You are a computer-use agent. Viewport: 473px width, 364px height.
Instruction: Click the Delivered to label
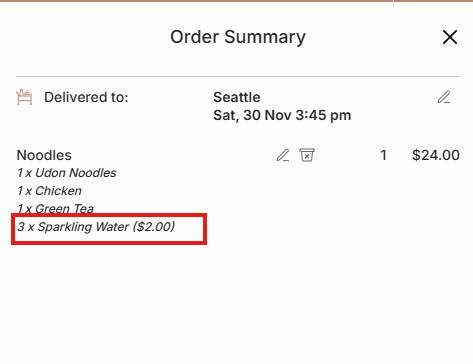[86, 97]
